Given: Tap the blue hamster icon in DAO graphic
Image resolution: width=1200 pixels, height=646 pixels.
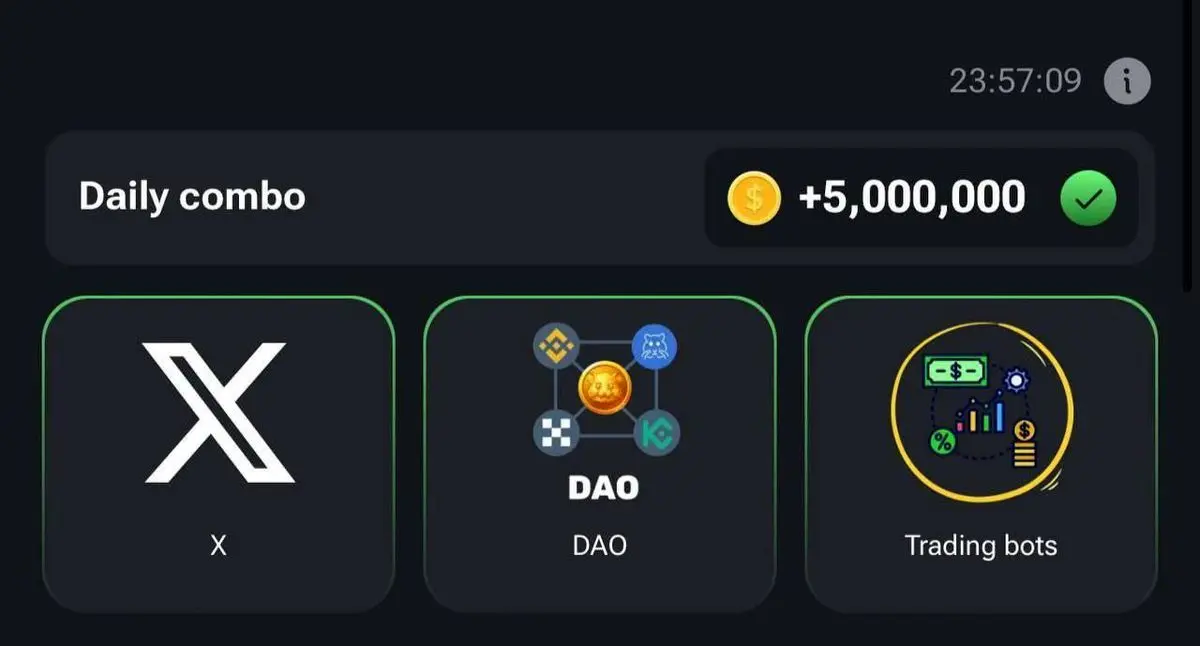Looking at the screenshot, I should coord(655,347).
